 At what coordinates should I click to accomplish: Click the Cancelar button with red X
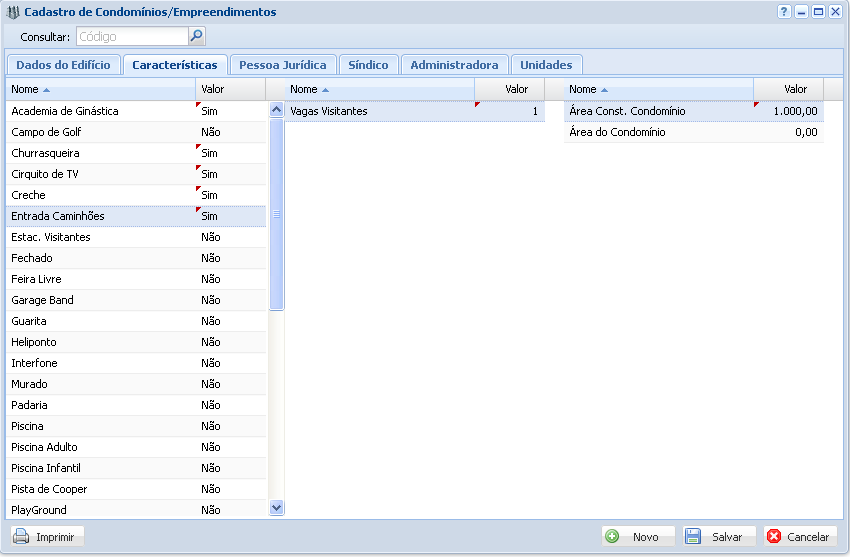tap(799, 537)
